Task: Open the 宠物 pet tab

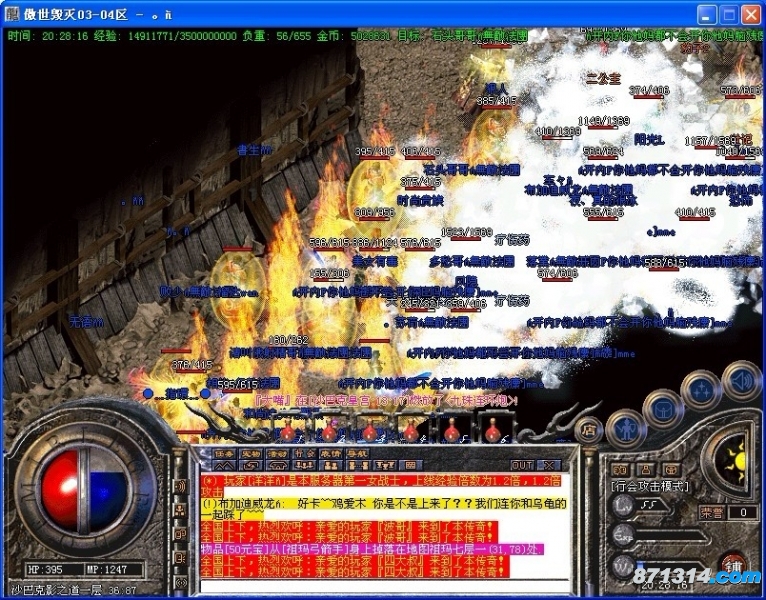Action: coord(251,453)
